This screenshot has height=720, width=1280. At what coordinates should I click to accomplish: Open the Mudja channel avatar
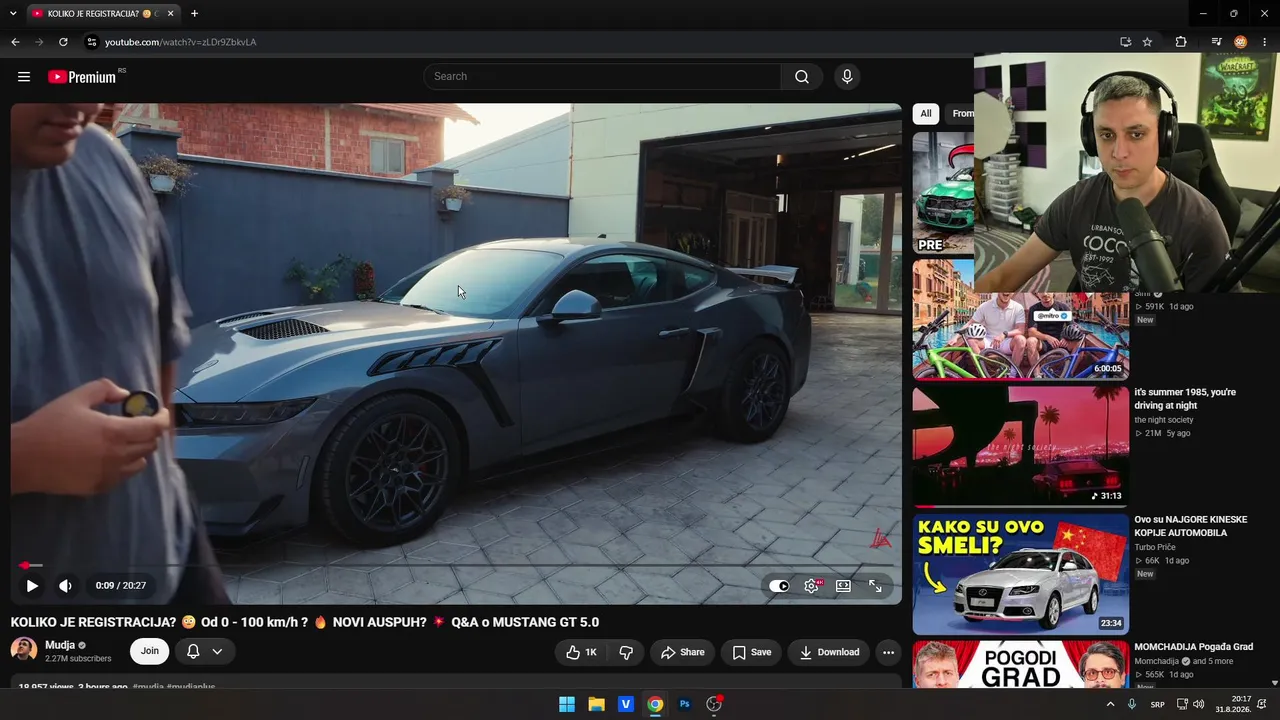click(x=24, y=650)
